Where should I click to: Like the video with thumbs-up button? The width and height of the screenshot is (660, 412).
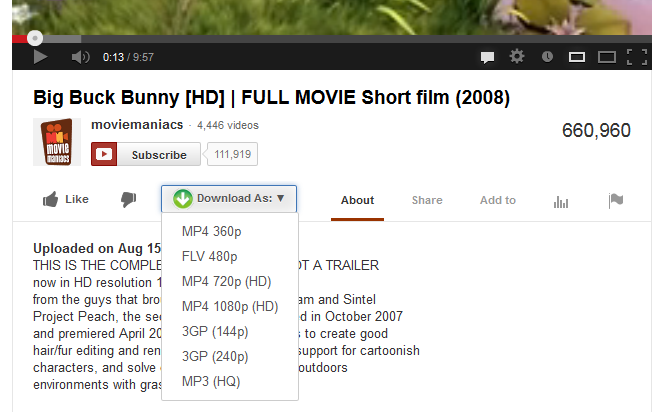coord(66,200)
